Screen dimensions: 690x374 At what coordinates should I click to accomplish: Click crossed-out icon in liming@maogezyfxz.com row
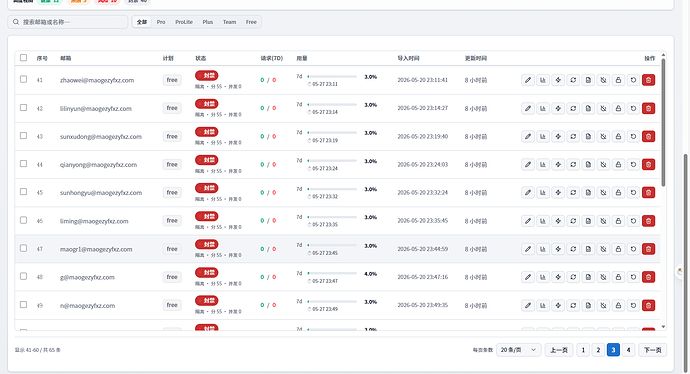click(x=603, y=221)
